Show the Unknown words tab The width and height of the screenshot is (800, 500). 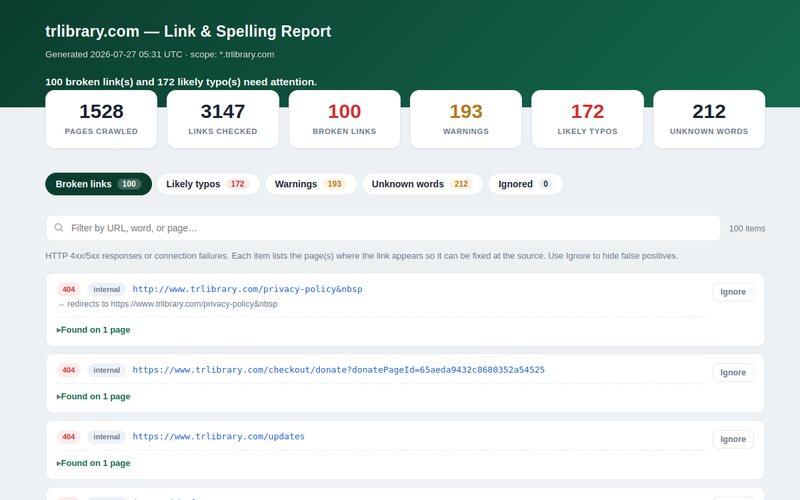click(422, 184)
